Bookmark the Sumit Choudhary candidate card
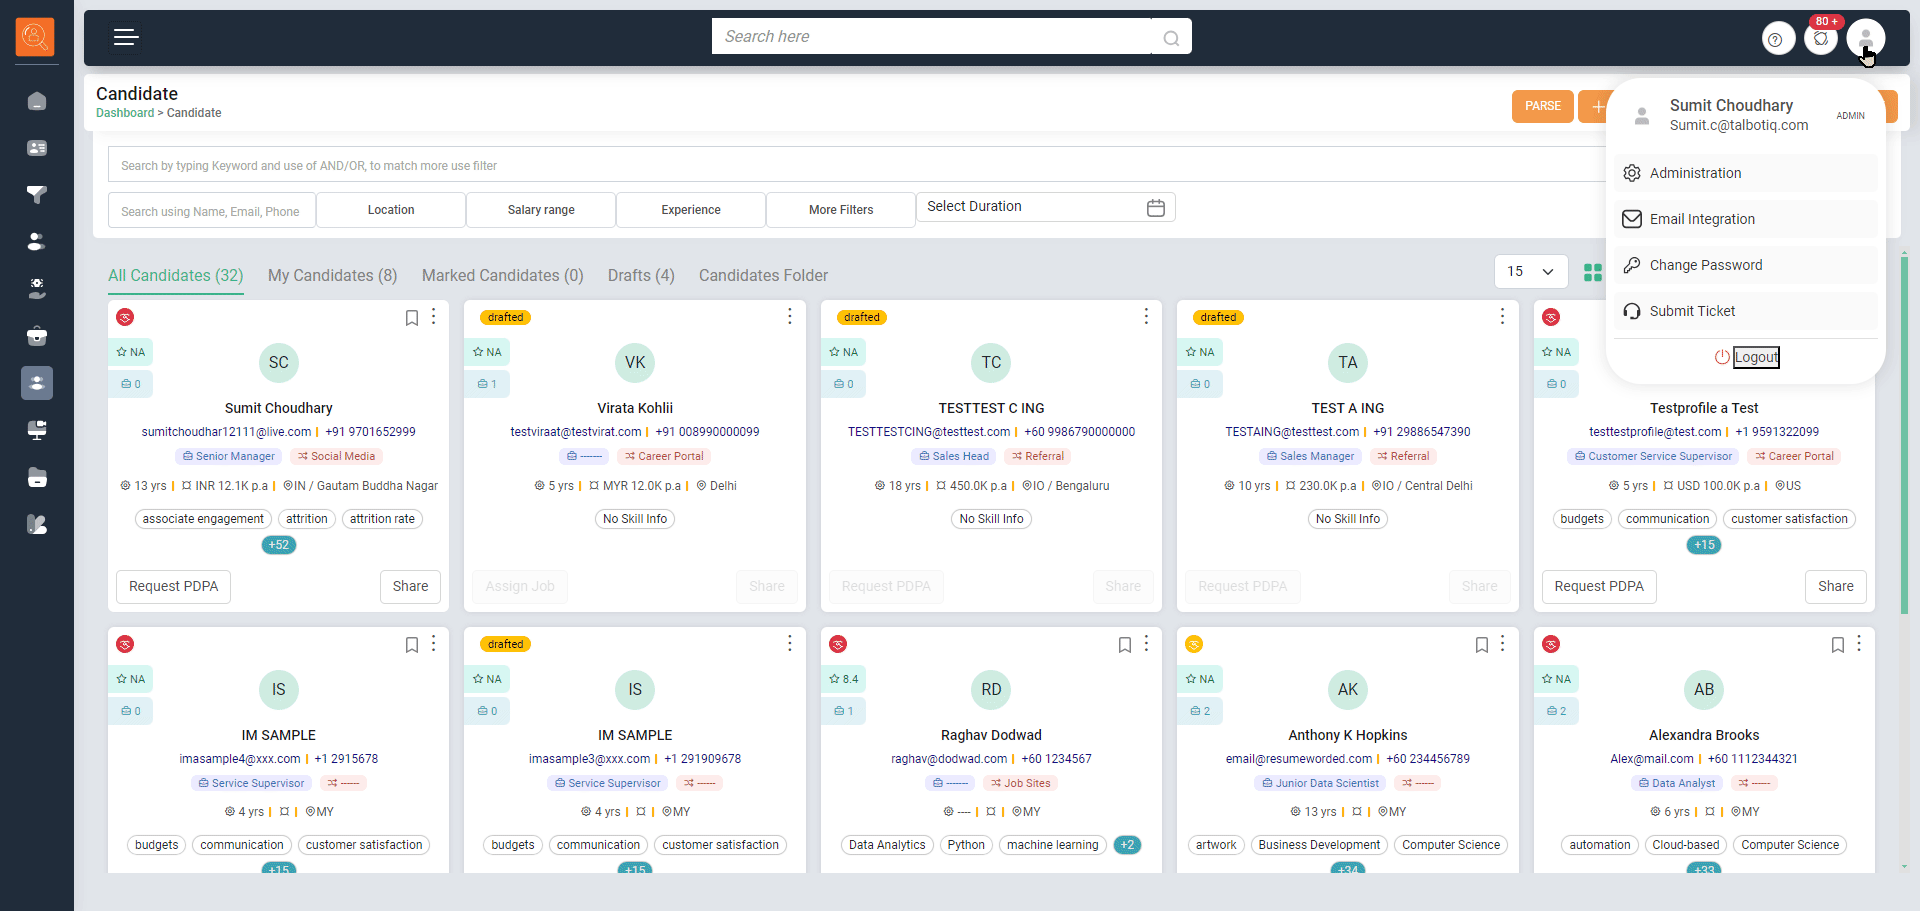Viewport: 1920px width, 911px height. click(x=411, y=318)
